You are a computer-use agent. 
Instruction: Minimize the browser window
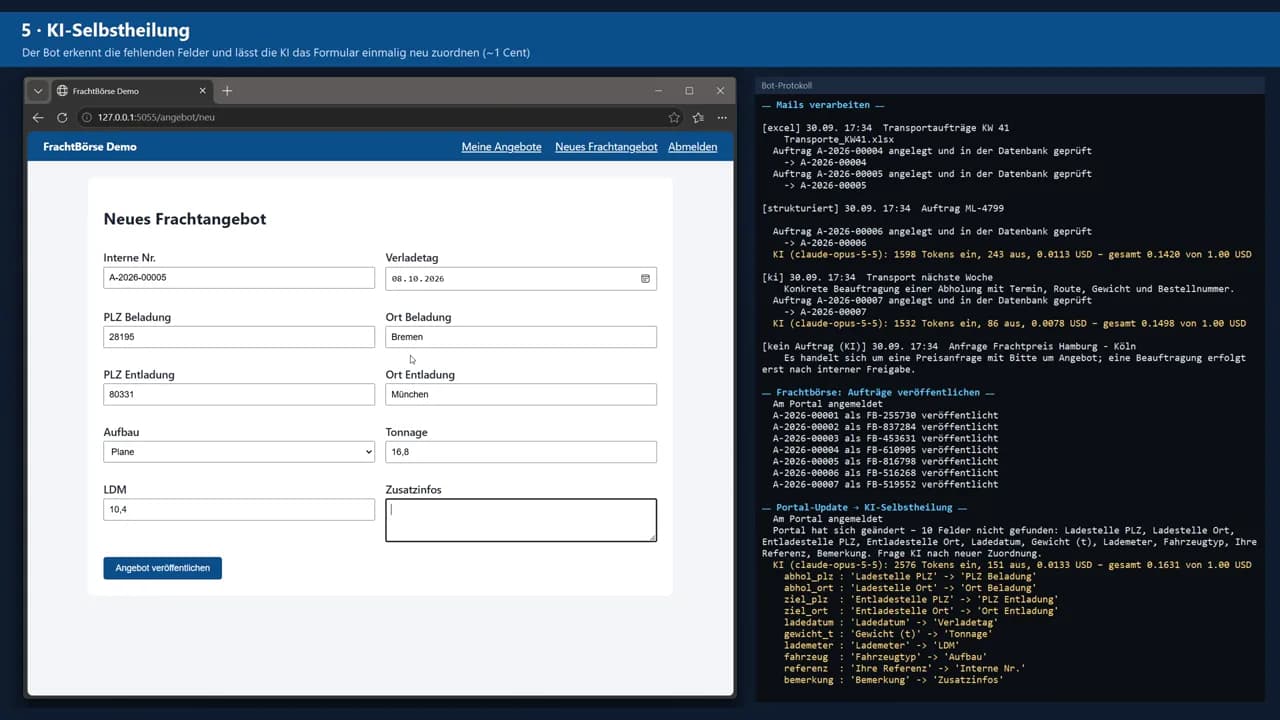point(659,91)
